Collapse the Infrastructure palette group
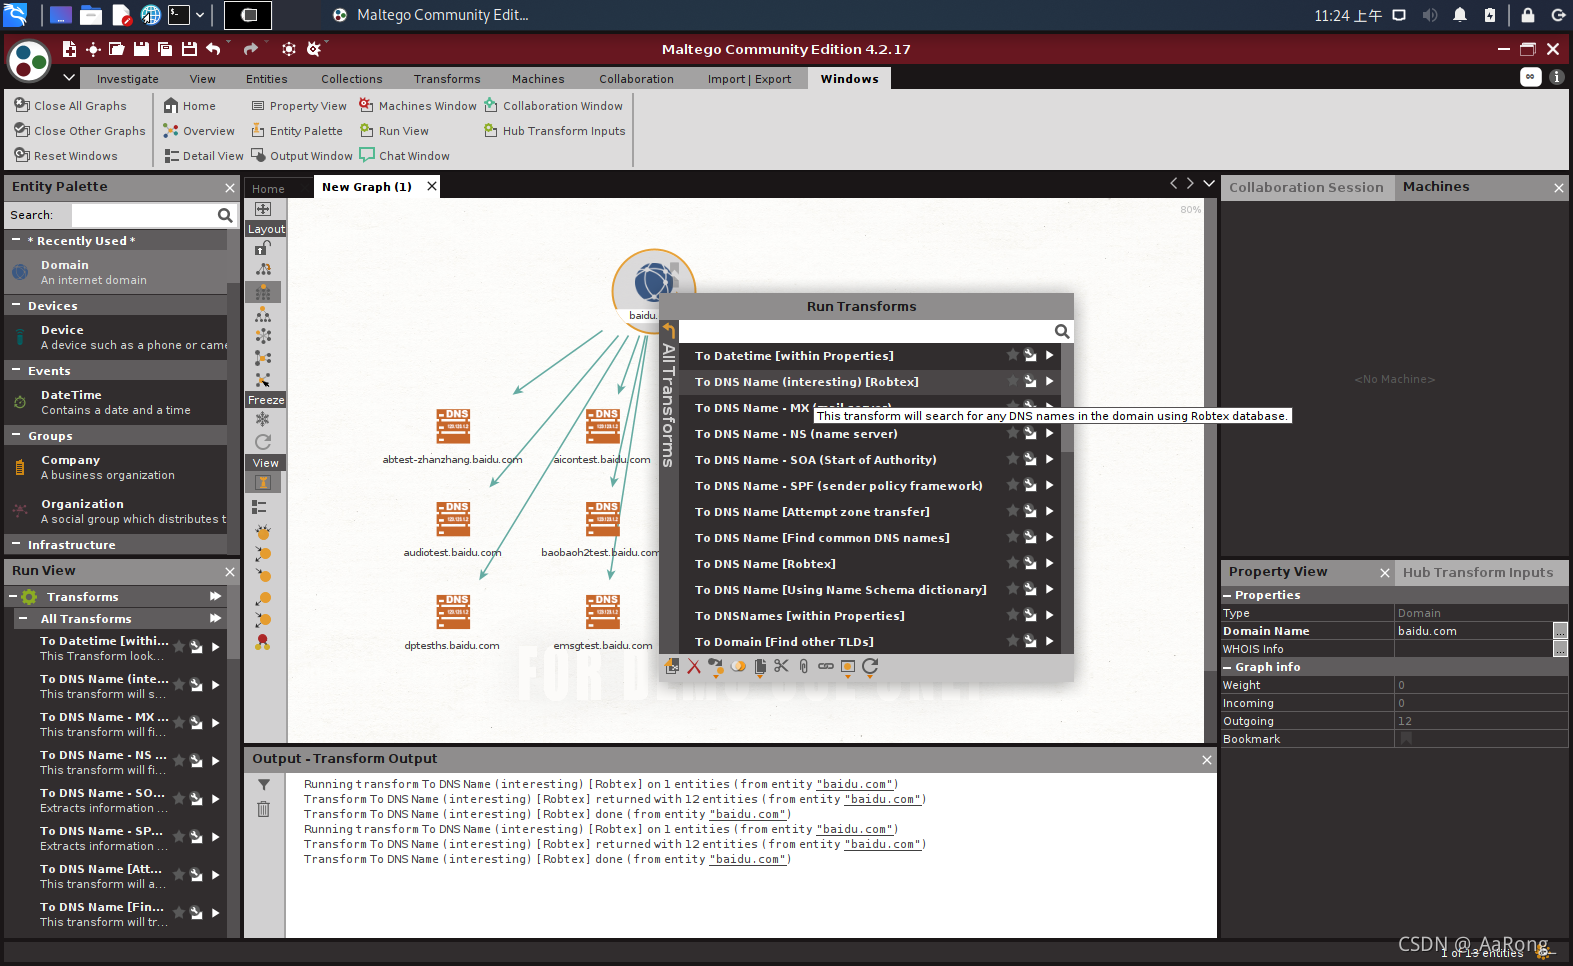This screenshot has width=1573, height=966. (16, 544)
